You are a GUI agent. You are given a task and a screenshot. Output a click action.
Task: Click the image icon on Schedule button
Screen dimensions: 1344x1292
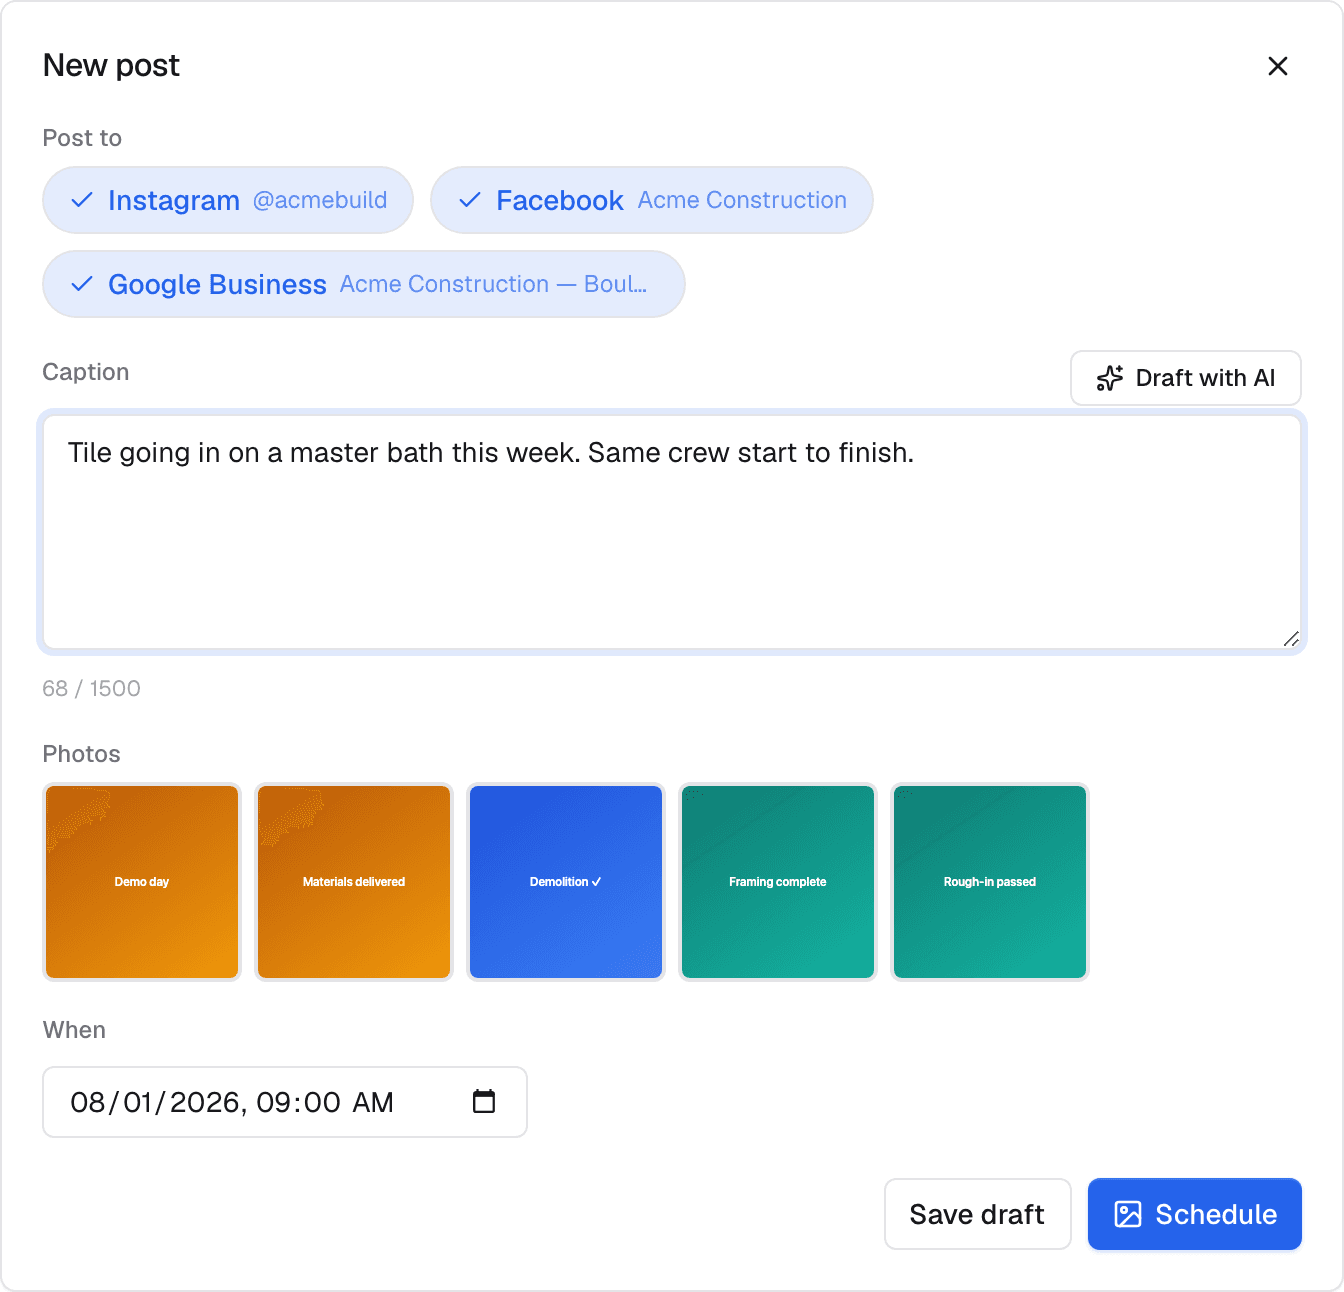(1128, 1214)
